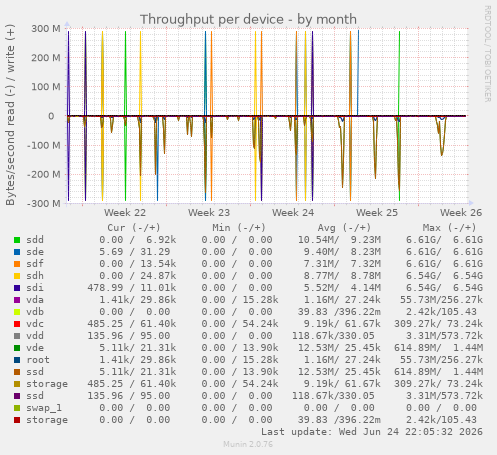Click the swap_1 Avg value 0.00 / 0.00

click(x=339, y=408)
